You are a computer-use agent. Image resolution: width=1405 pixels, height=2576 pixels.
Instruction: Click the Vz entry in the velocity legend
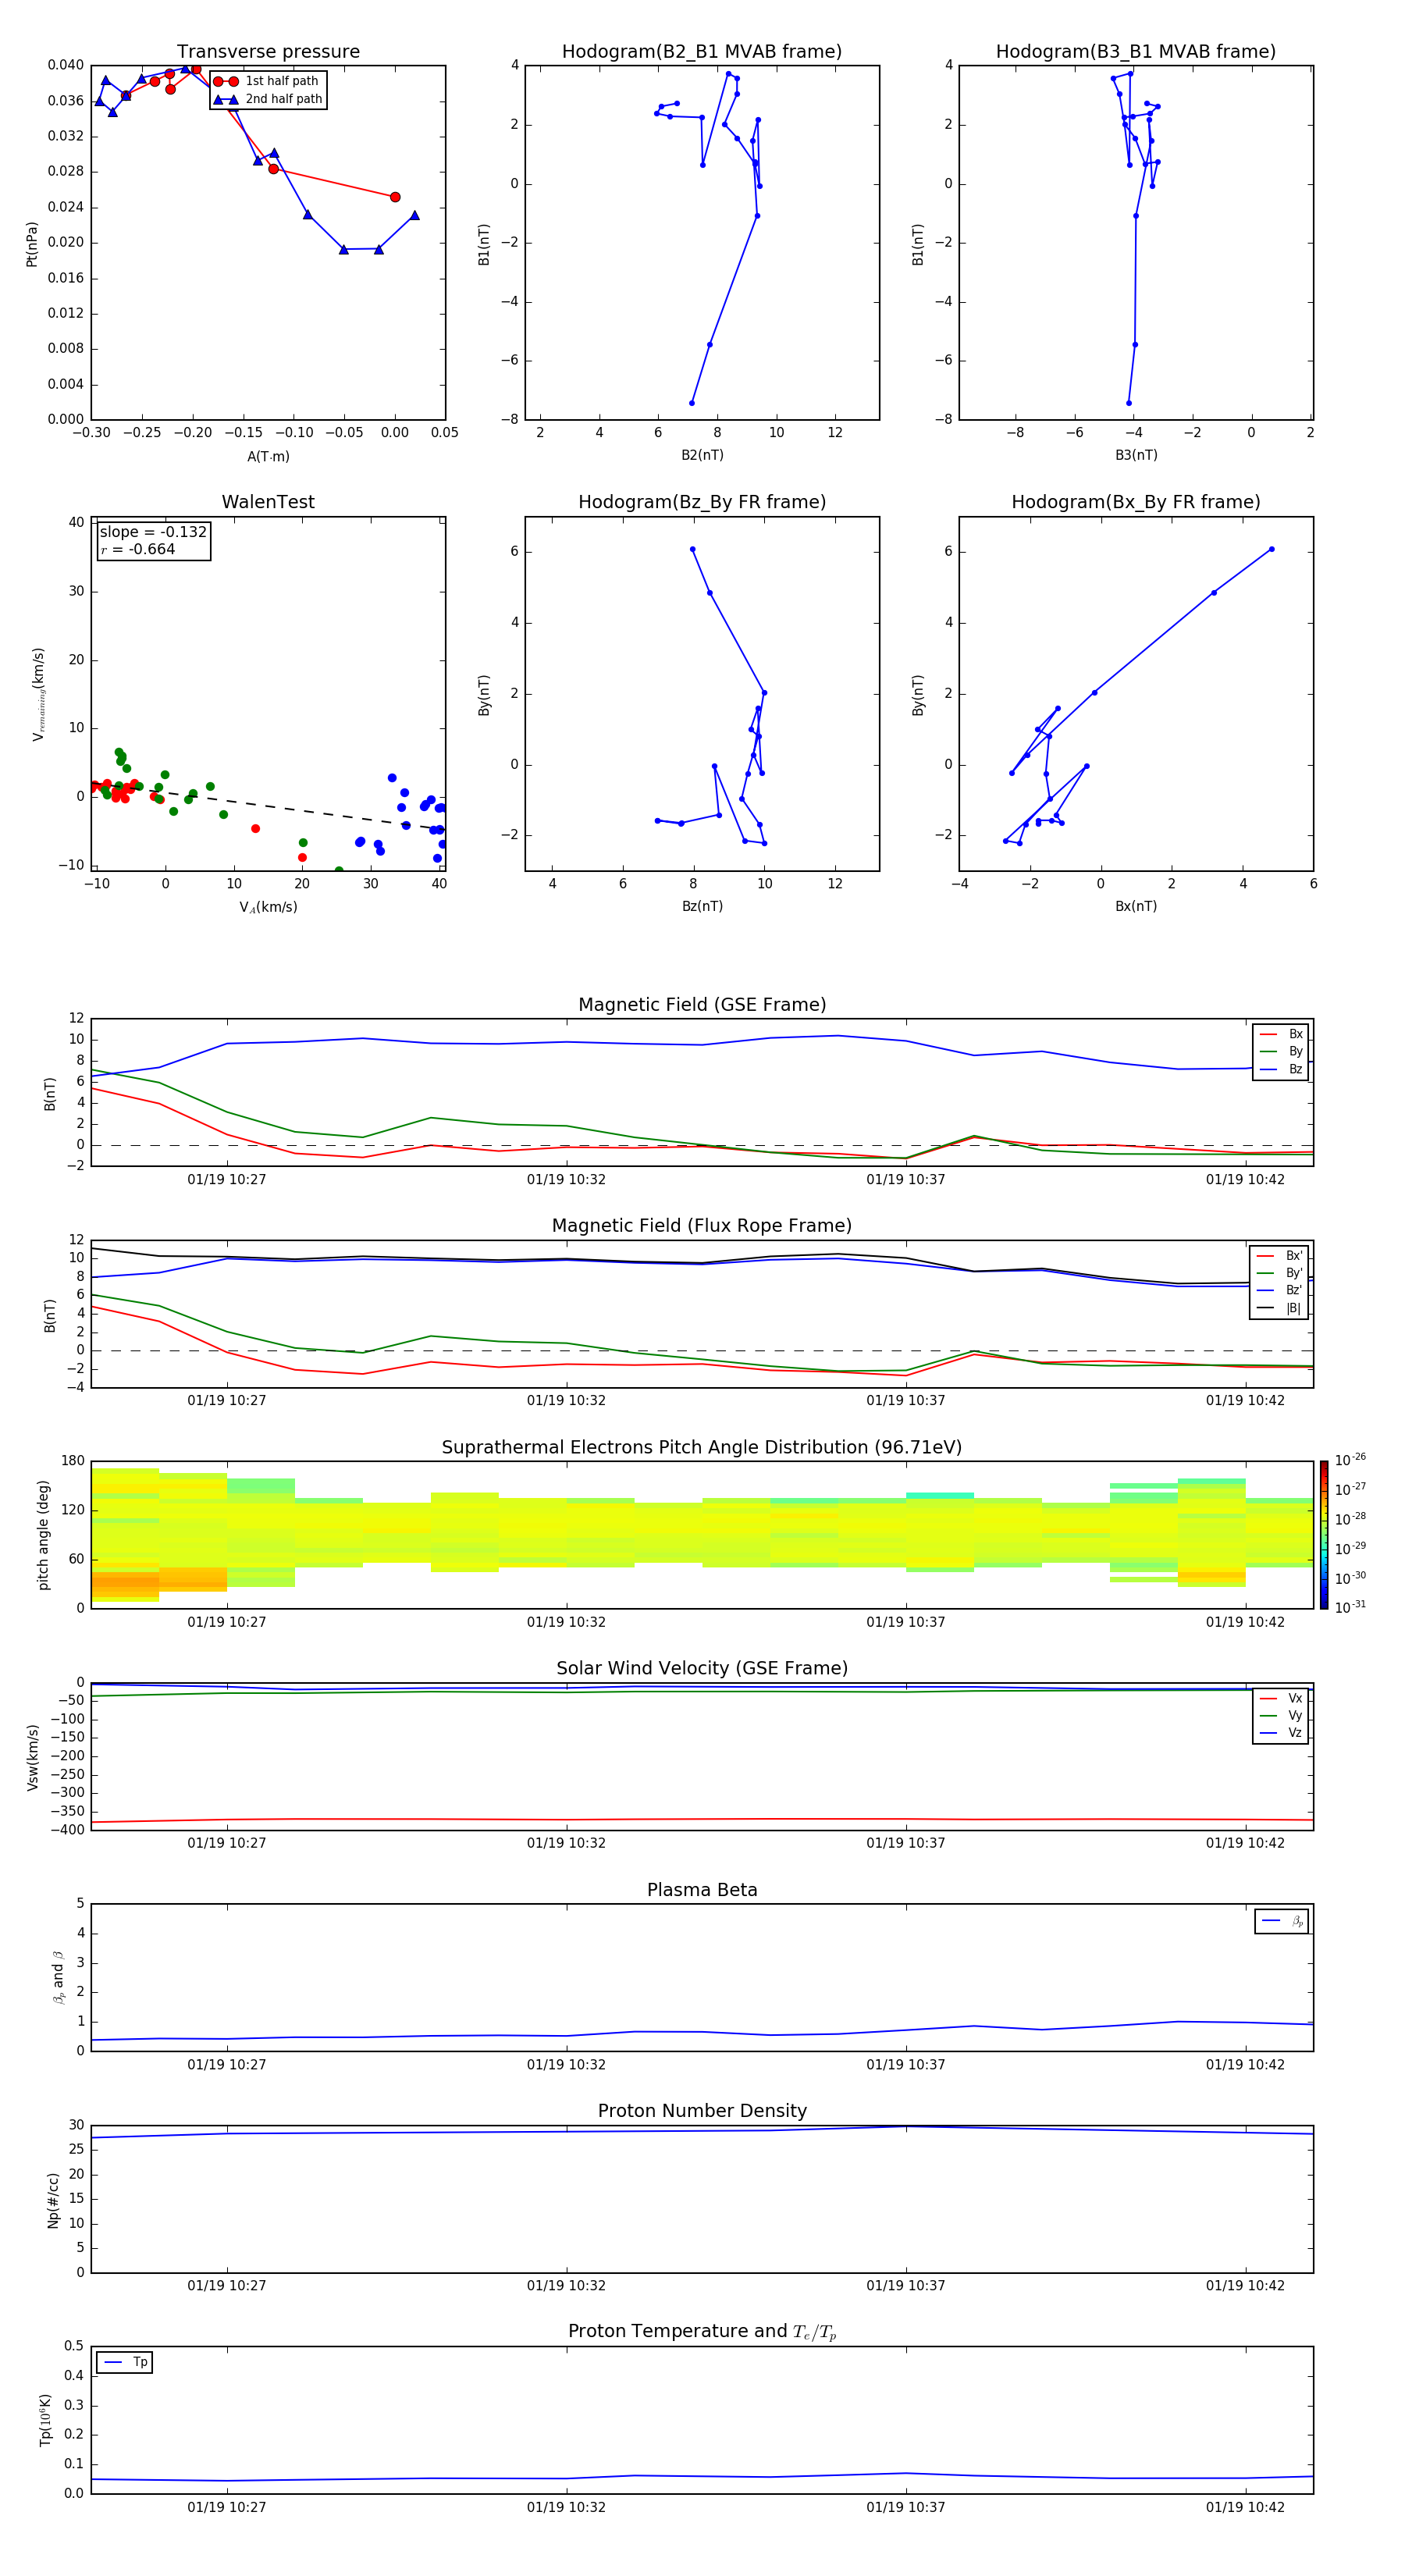tap(1281, 1733)
